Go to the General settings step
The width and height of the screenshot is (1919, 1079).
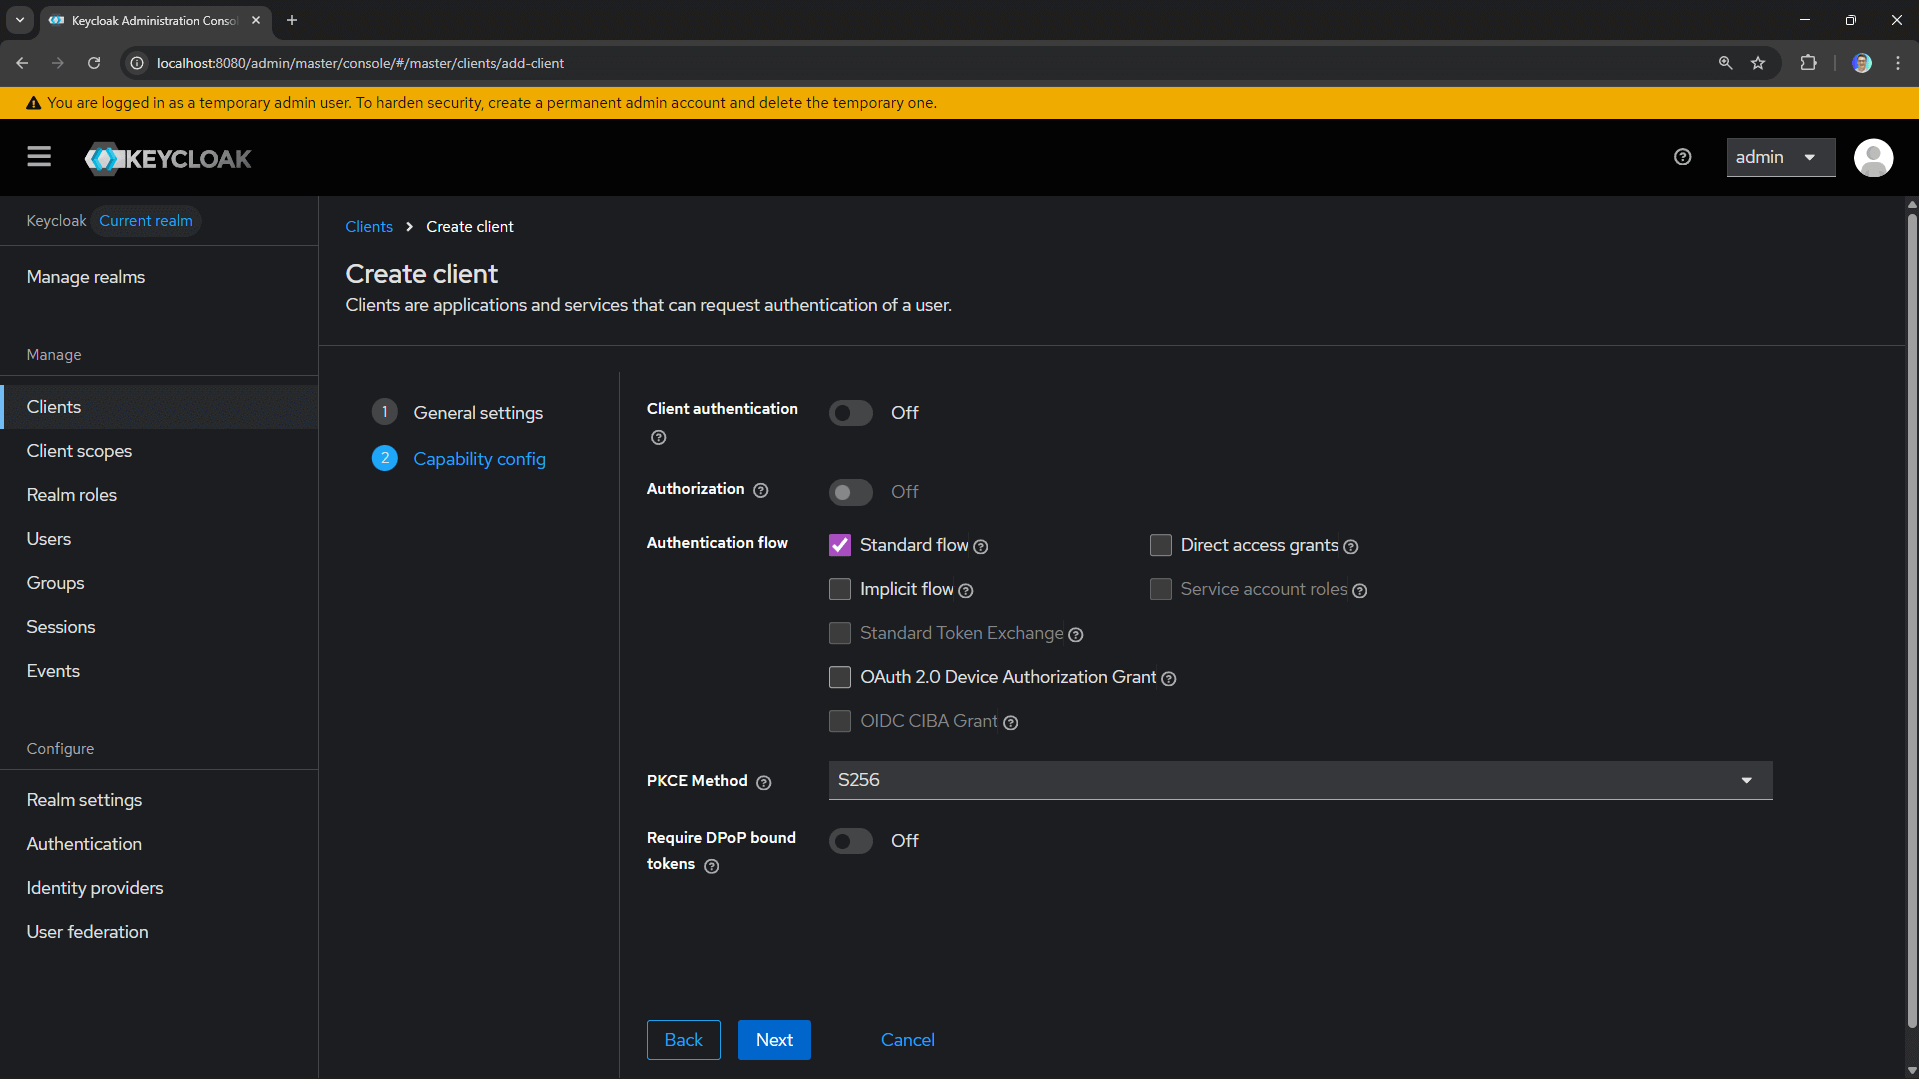478,412
